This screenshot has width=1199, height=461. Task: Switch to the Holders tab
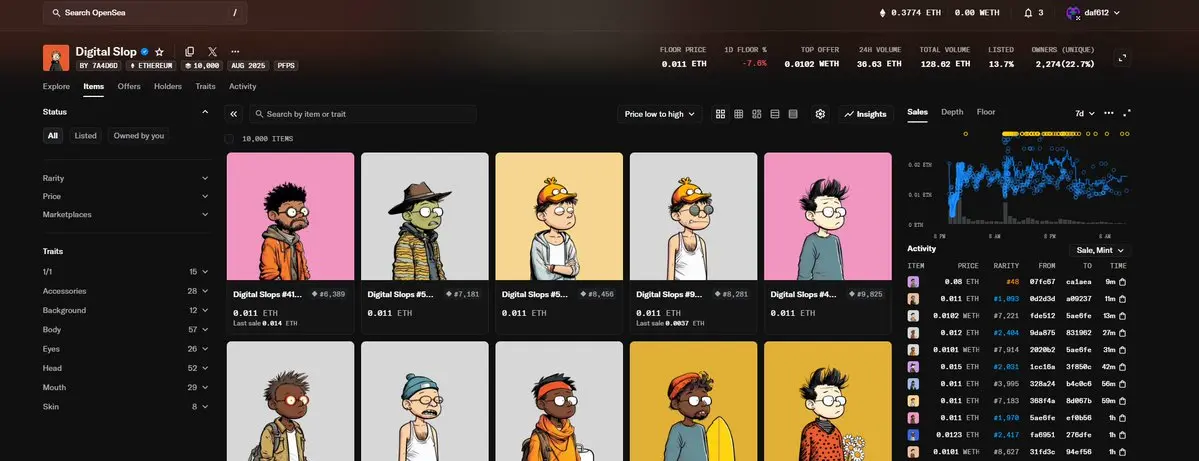tap(168, 86)
